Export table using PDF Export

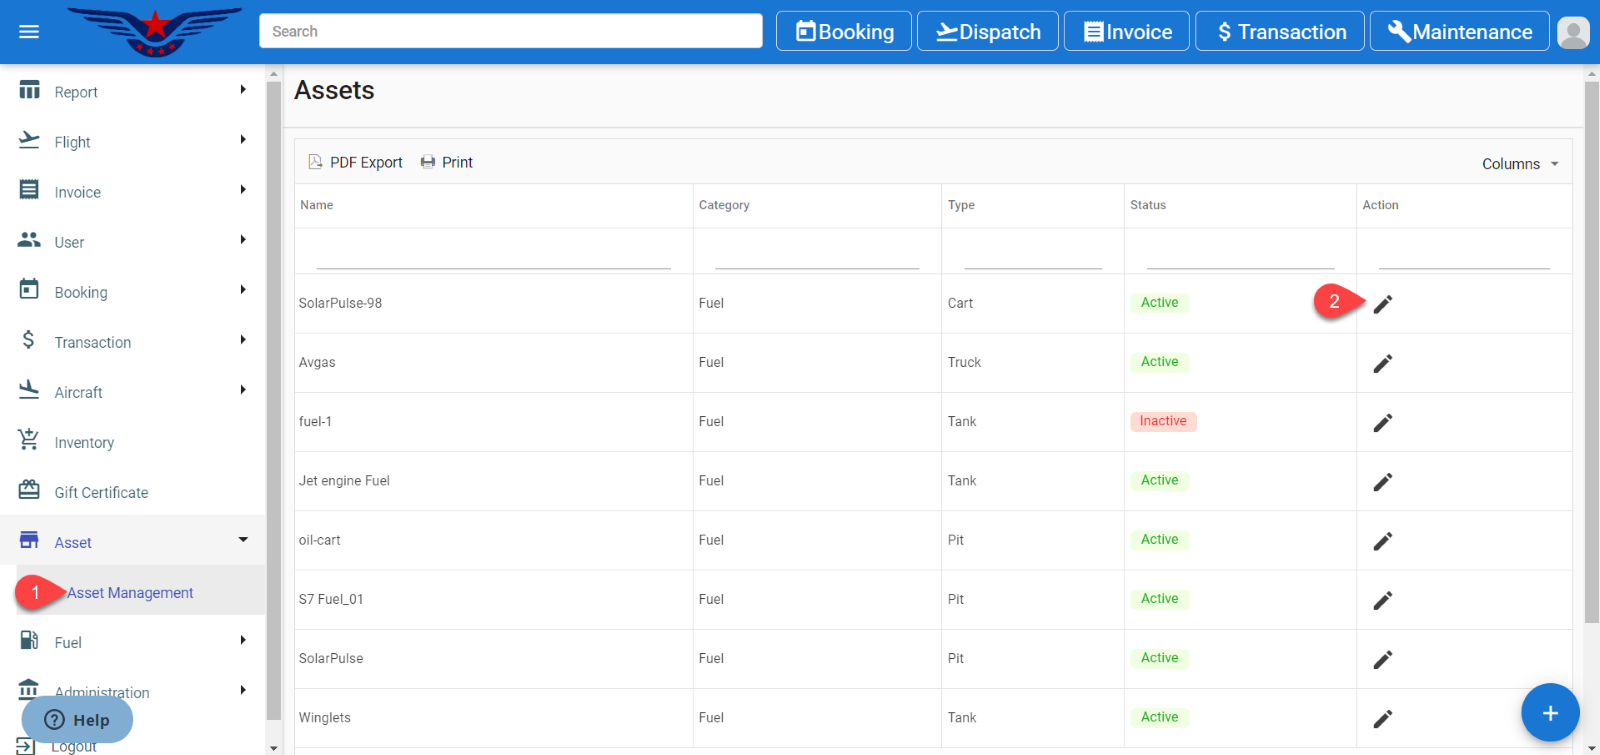(x=356, y=162)
